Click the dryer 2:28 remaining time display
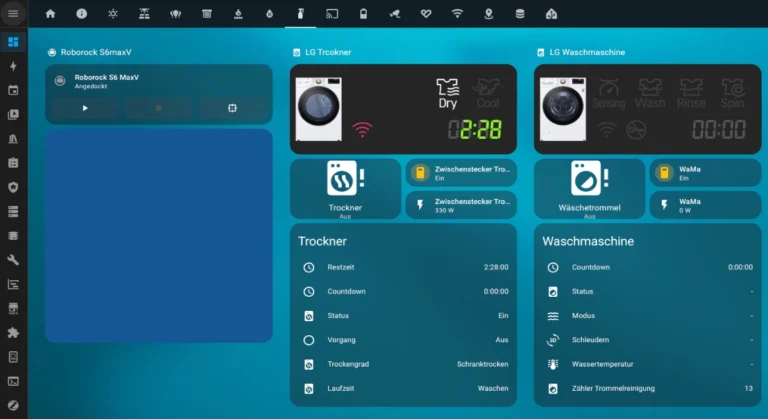Screen dimensions: 768x419 (475, 130)
